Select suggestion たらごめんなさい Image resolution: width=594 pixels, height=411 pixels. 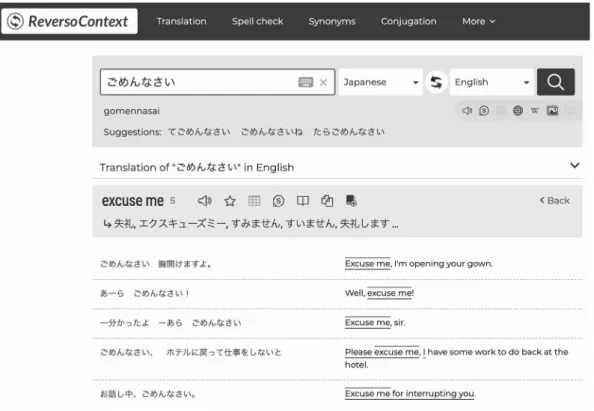[x=349, y=132]
